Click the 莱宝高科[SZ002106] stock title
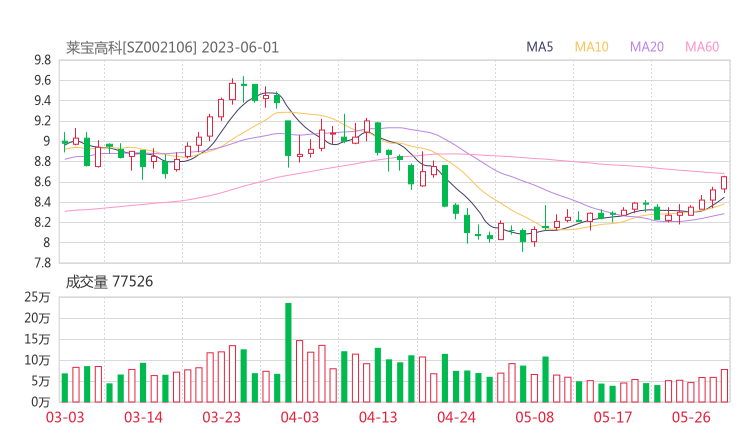This screenshot has height=440, width=740. [x=131, y=47]
